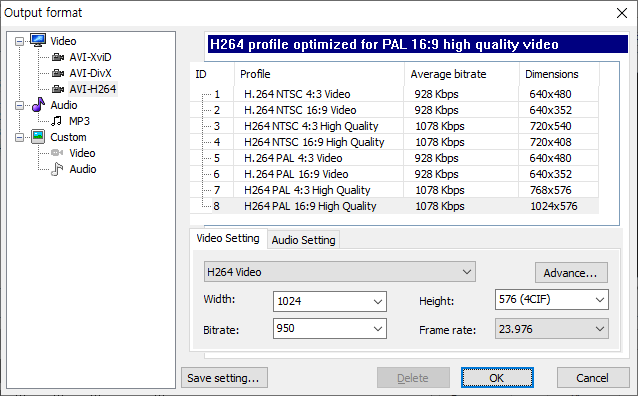This screenshot has height=396, width=638.
Task: Select the Custom Audio tree item
Action: (x=83, y=169)
